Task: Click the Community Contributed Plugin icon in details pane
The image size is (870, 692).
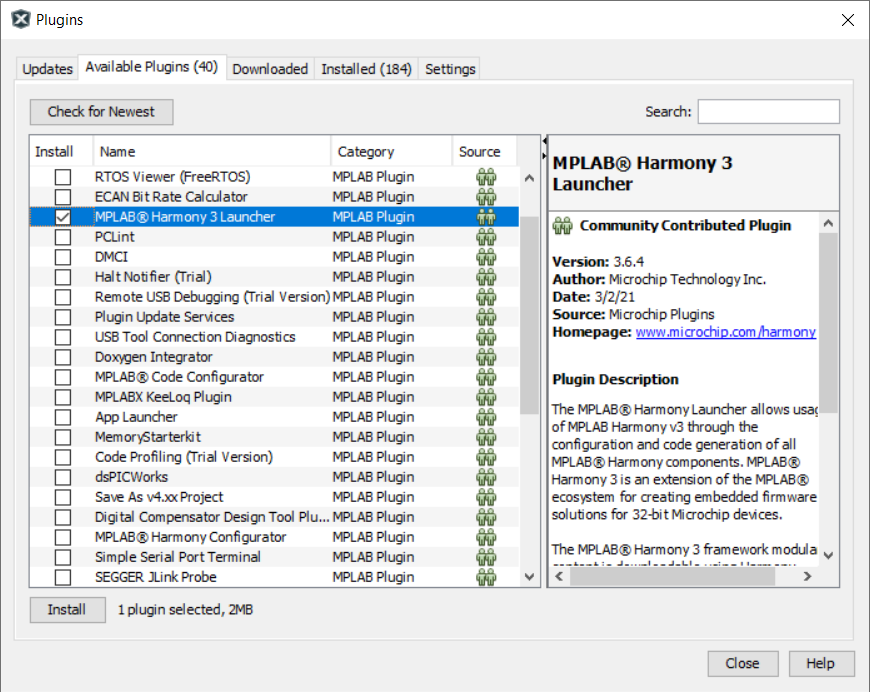Action: coord(560,225)
